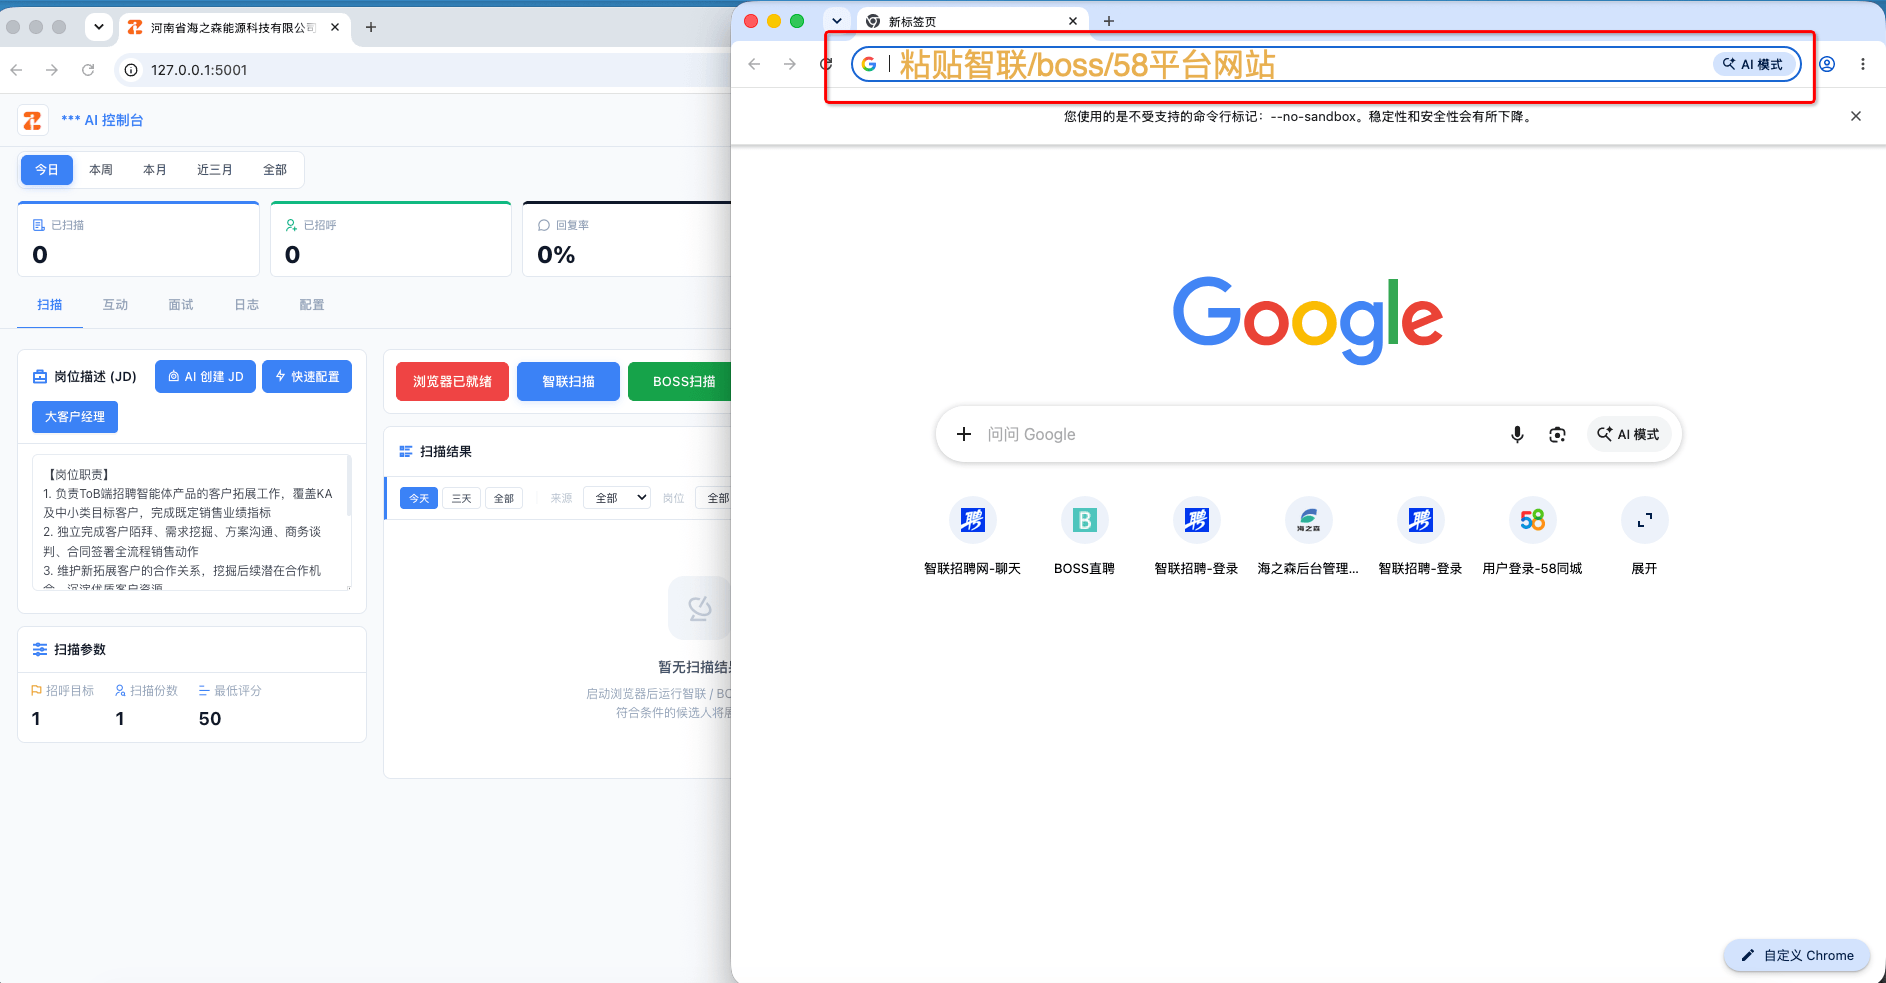The width and height of the screenshot is (1886, 983).
Task: Open the 日志 tab
Action: pos(247,305)
